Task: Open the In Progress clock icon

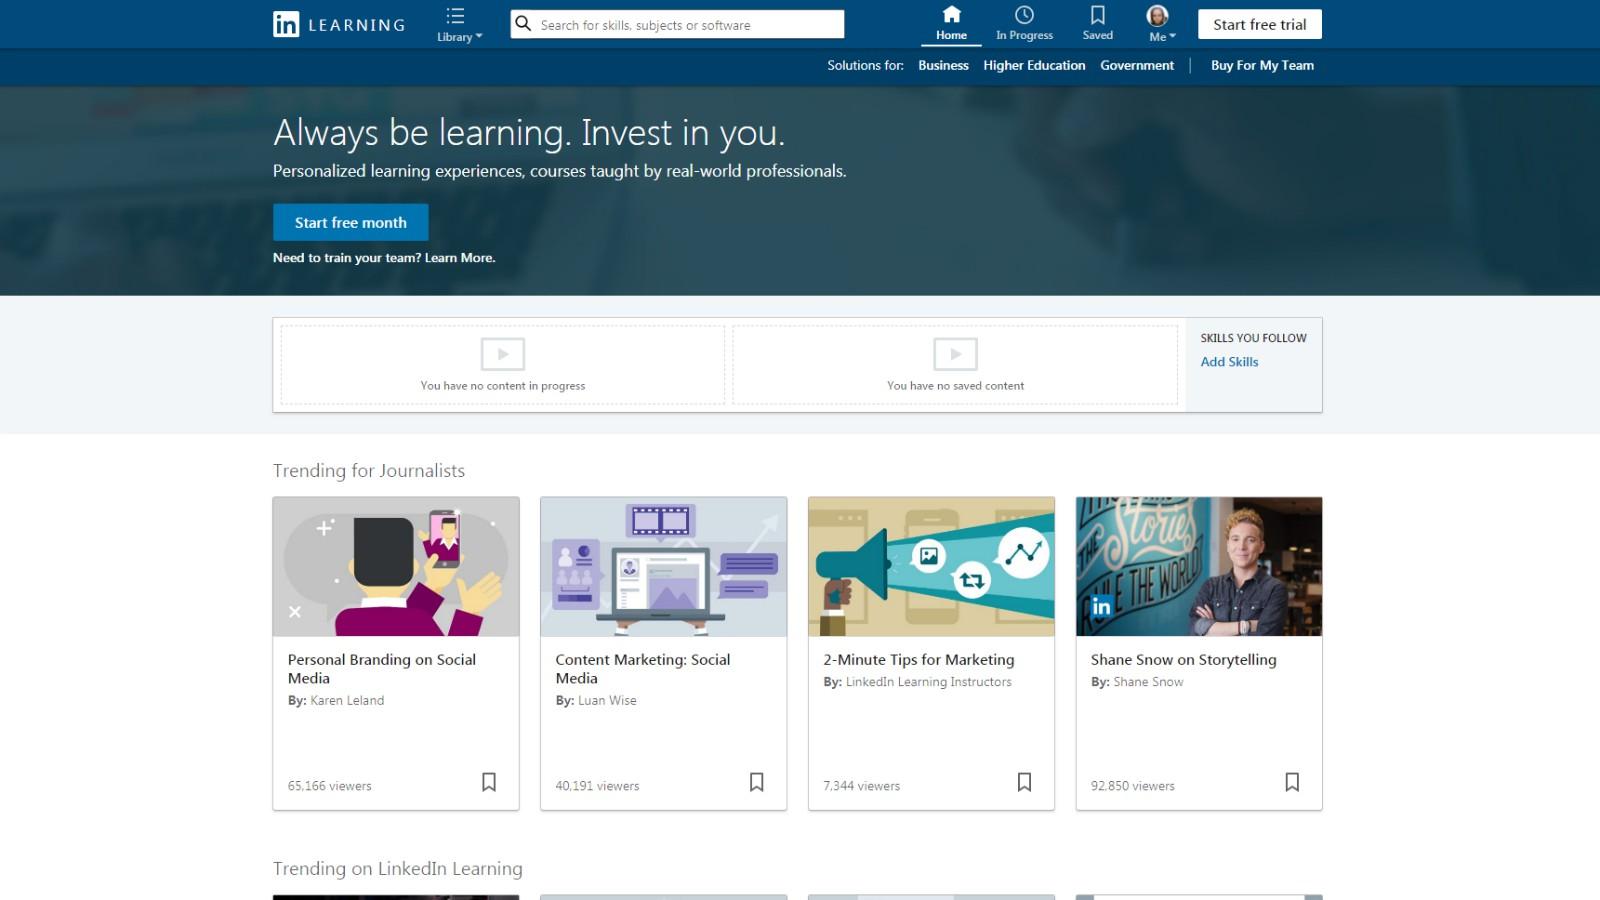Action: coord(1024,15)
